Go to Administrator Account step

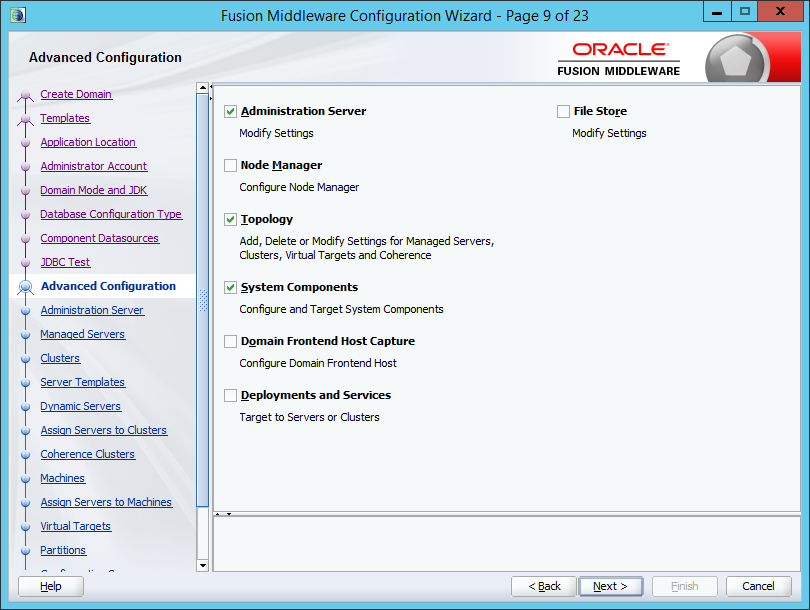tap(94, 166)
